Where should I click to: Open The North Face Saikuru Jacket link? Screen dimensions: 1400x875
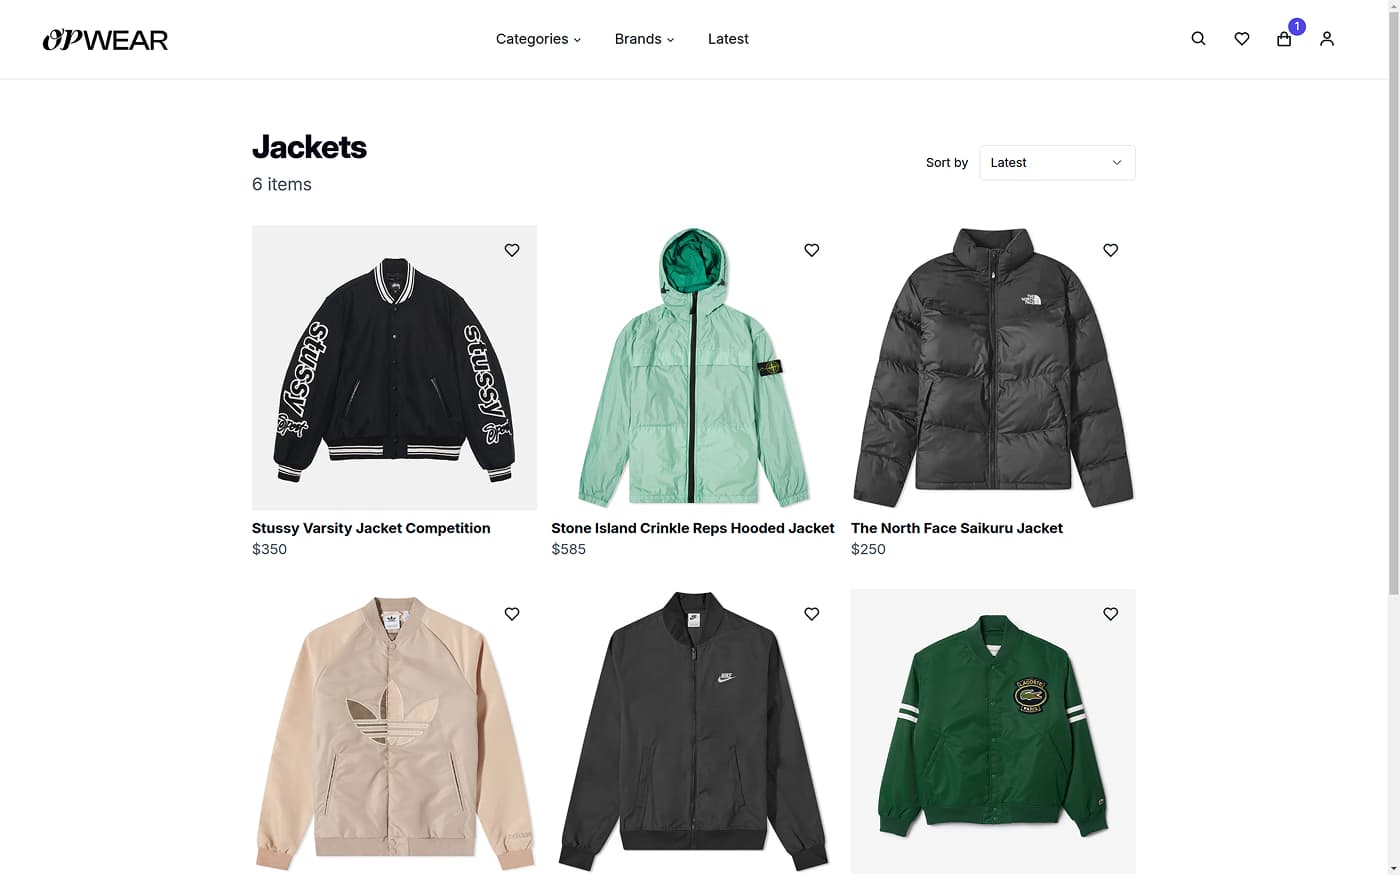point(957,528)
